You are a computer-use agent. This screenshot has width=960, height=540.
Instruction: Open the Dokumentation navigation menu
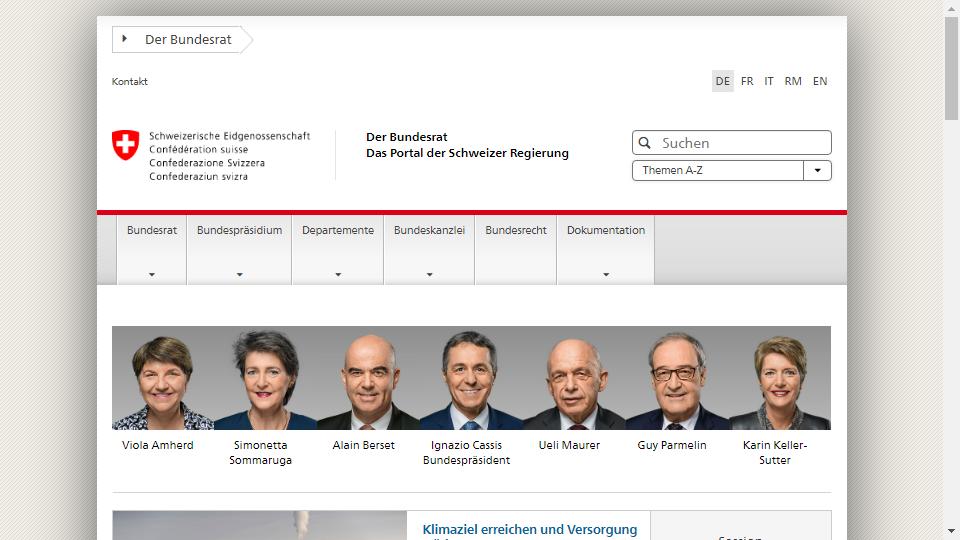pyautogui.click(x=606, y=249)
